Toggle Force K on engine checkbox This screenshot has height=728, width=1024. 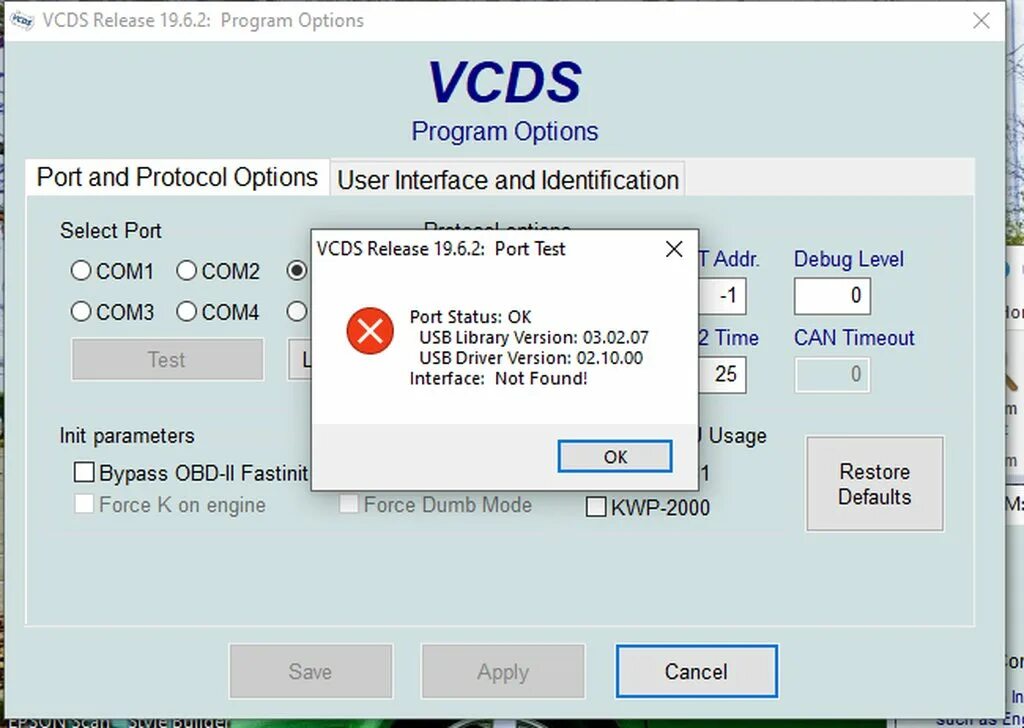tap(84, 504)
